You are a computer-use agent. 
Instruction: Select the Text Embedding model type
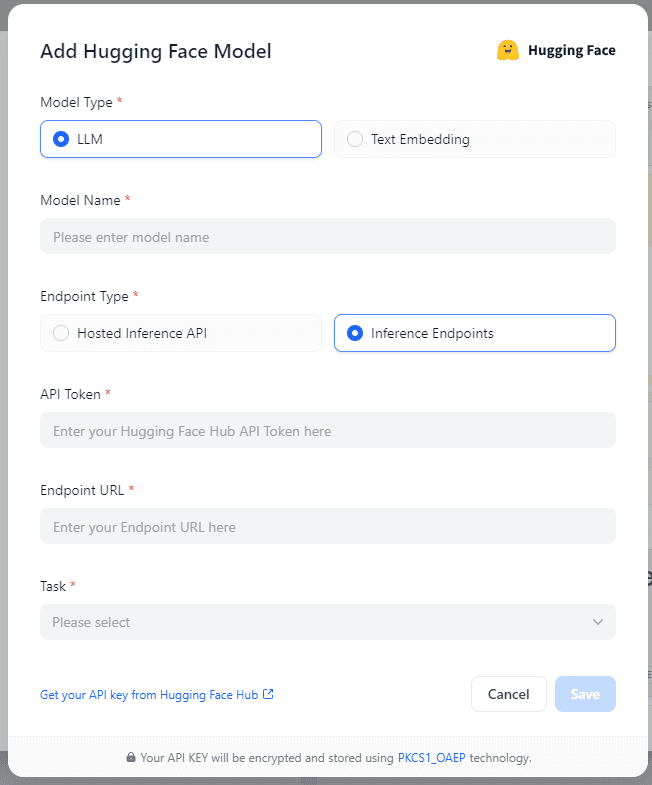pyautogui.click(x=355, y=139)
